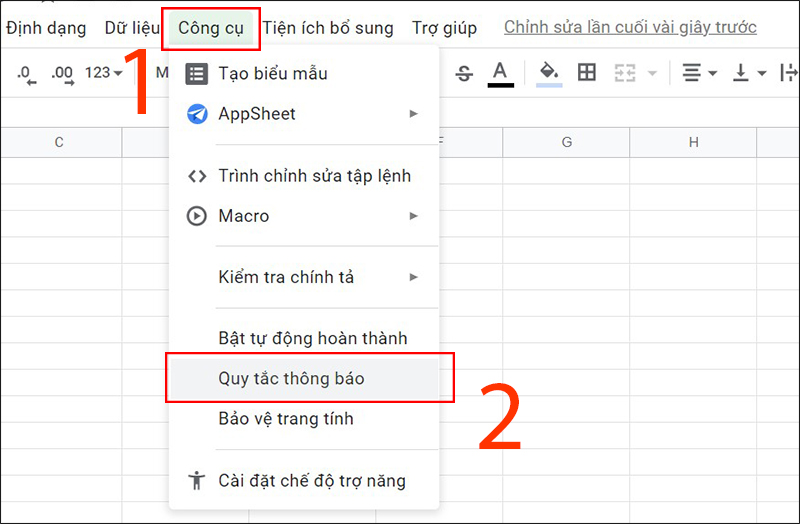This screenshot has height=524, width=800.
Task: Open the Công cụ menu
Action: 211,28
